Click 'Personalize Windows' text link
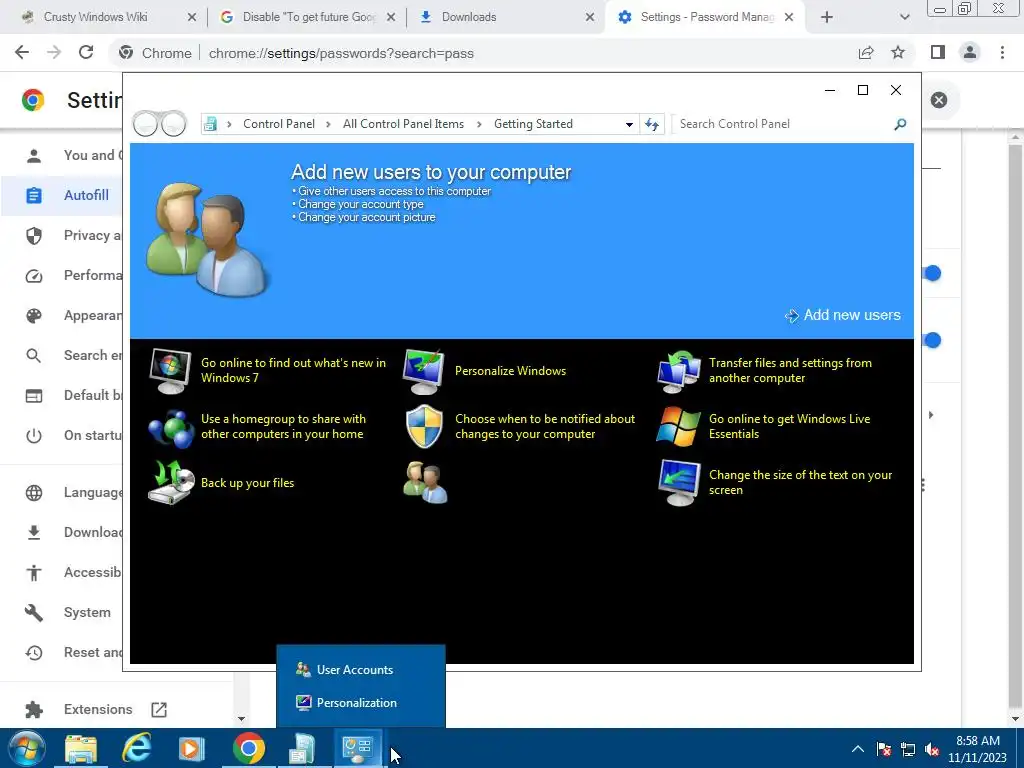The width and height of the screenshot is (1024, 768). (x=510, y=371)
